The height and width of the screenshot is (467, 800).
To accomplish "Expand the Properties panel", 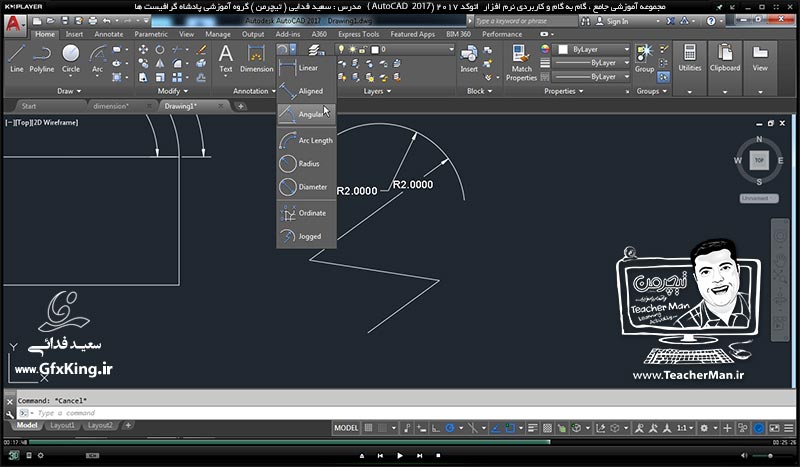I will click(563, 91).
